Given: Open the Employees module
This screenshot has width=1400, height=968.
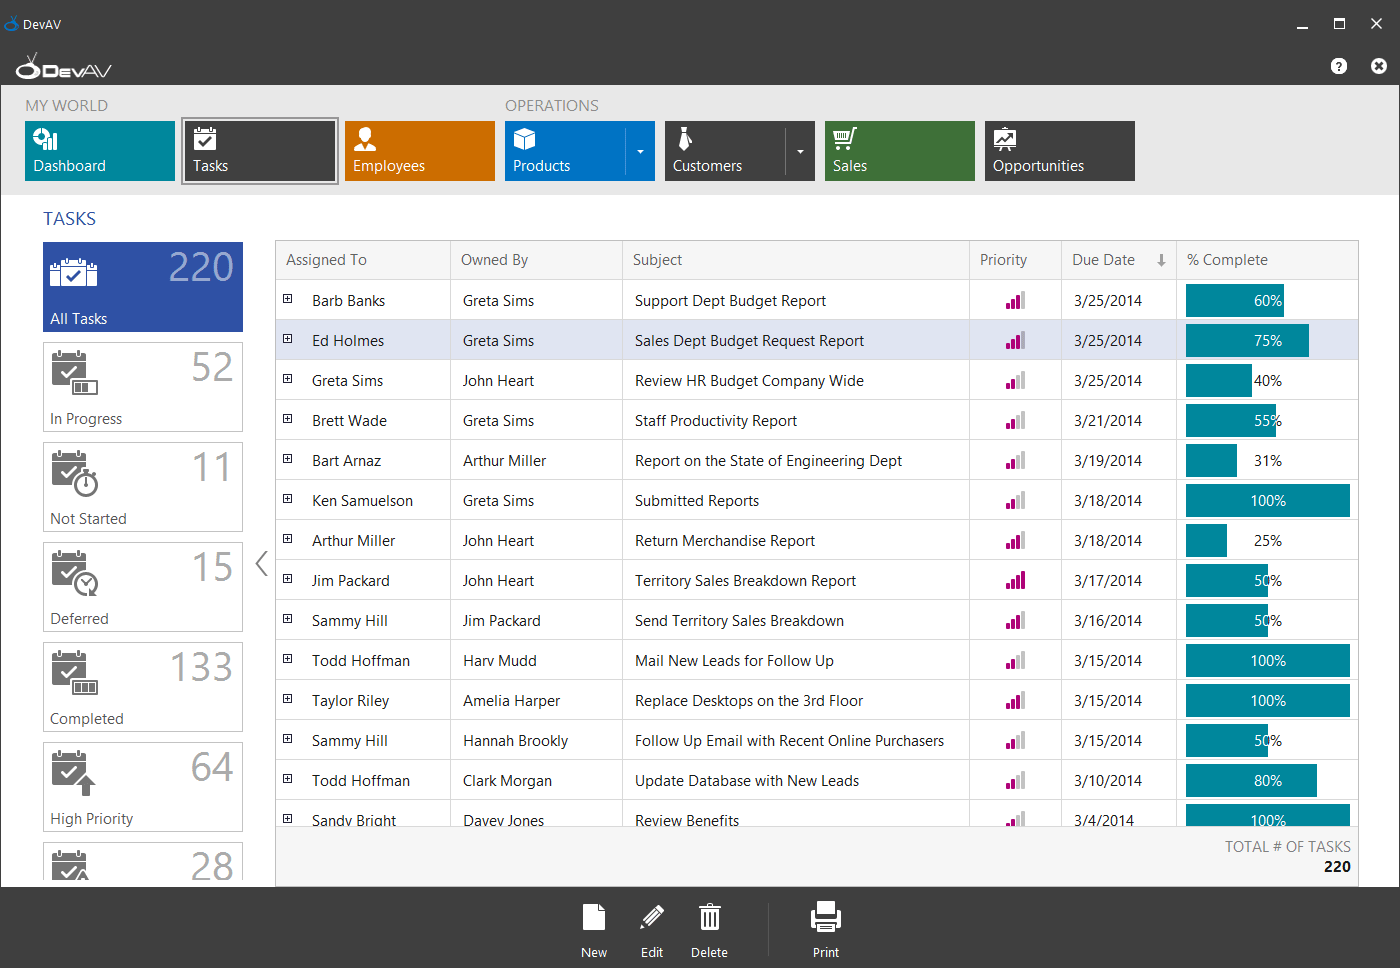Looking at the screenshot, I should coord(420,151).
